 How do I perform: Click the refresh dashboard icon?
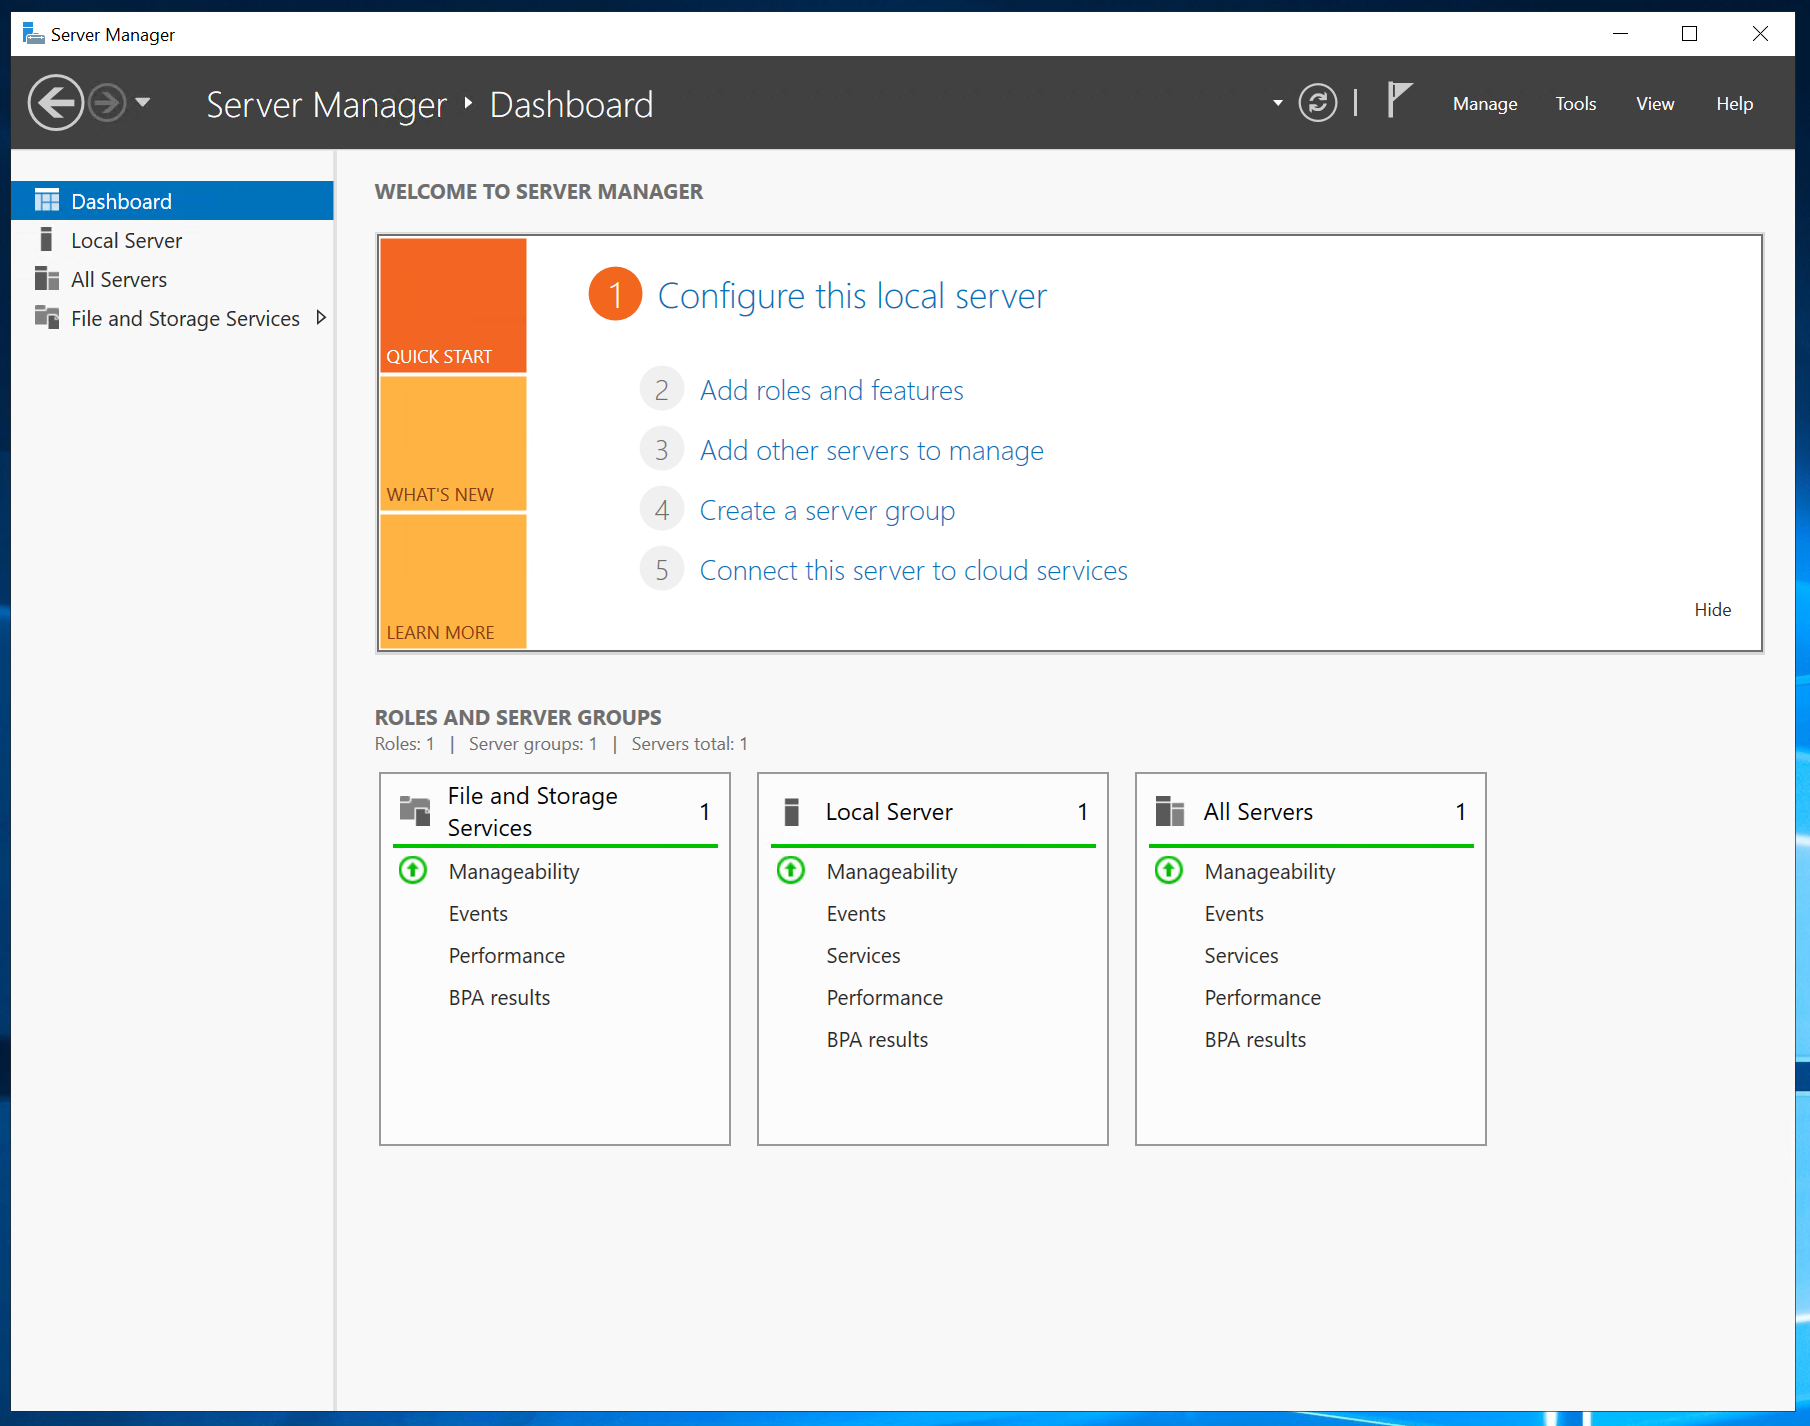pyautogui.click(x=1317, y=103)
